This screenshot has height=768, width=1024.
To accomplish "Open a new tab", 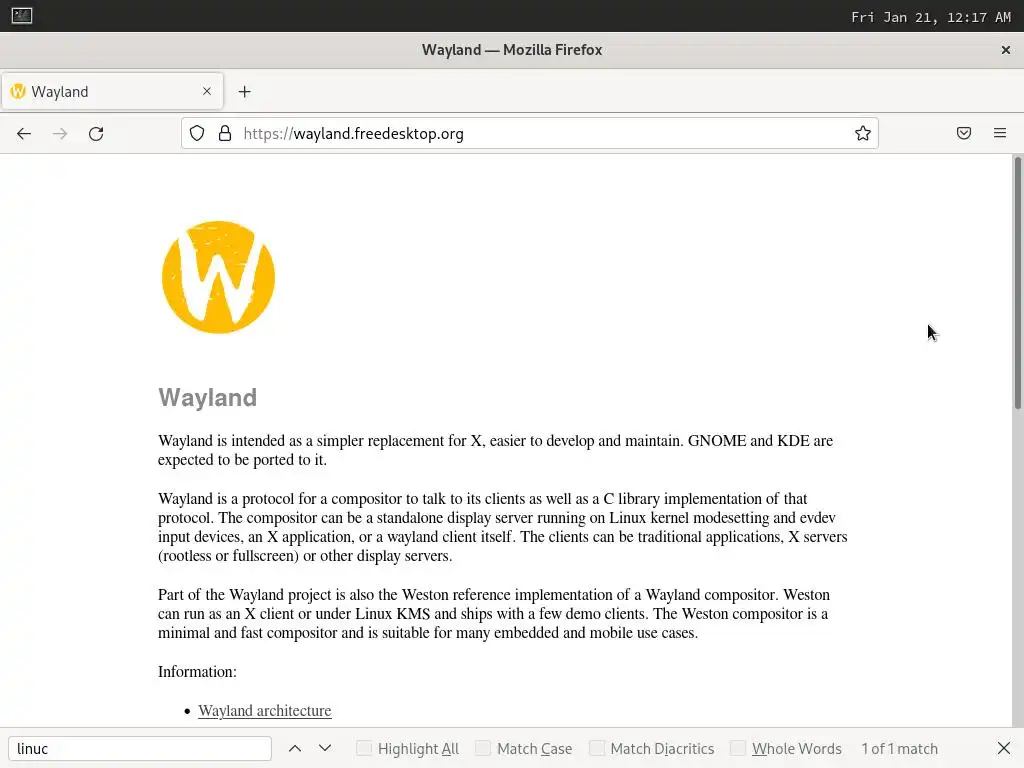I will [244, 91].
